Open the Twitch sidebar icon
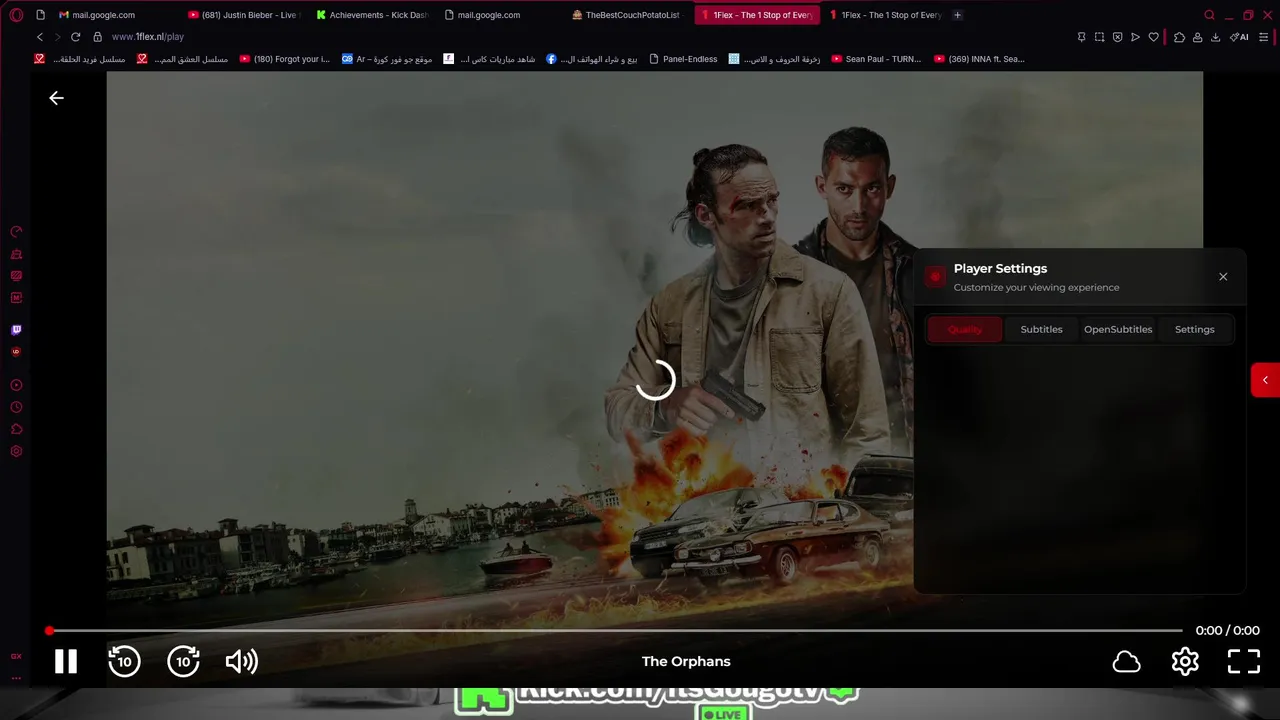The width and height of the screenshot is (1280, 720). click(16, 330)
